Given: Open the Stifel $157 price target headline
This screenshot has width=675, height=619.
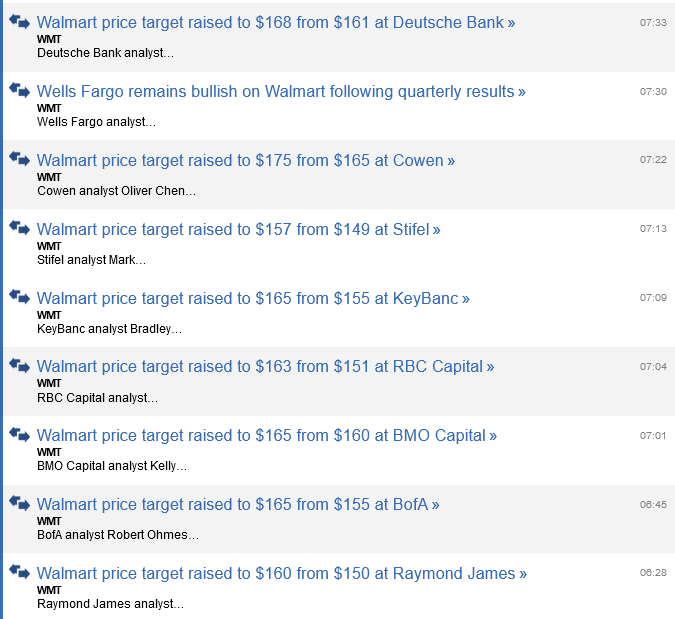Looking at the screenshot, I should 233,229.
